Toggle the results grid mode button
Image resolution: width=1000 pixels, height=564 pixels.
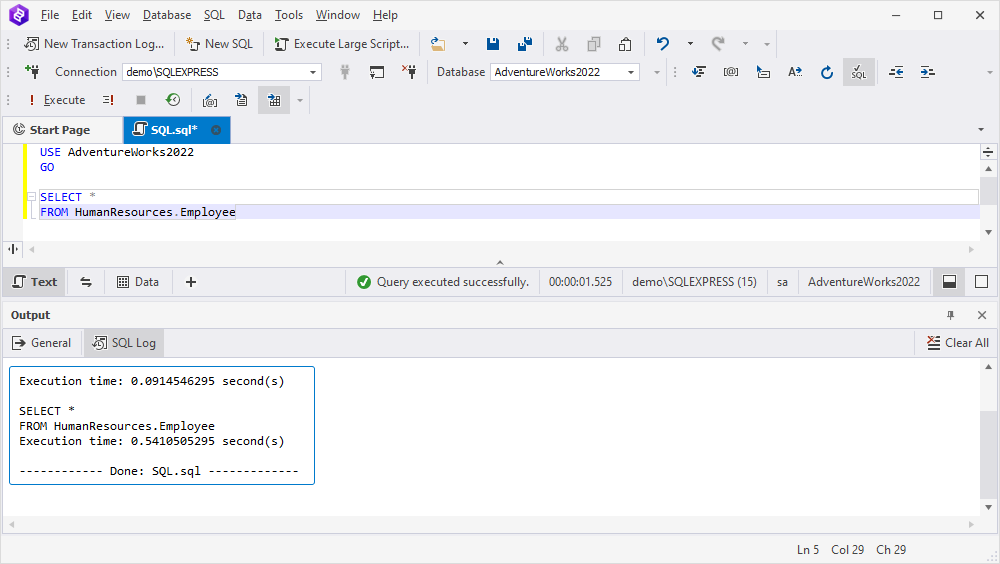tap(274, 100)
